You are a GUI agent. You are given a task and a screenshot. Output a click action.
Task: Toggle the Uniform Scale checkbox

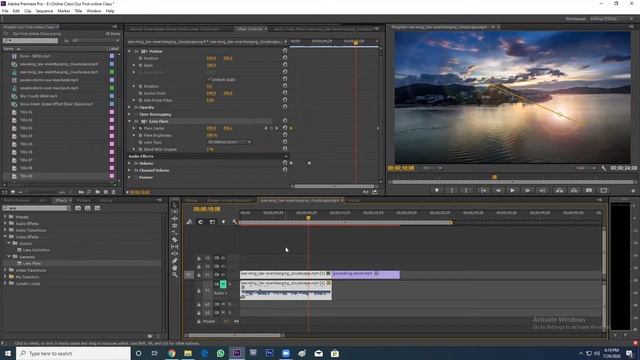209,80
